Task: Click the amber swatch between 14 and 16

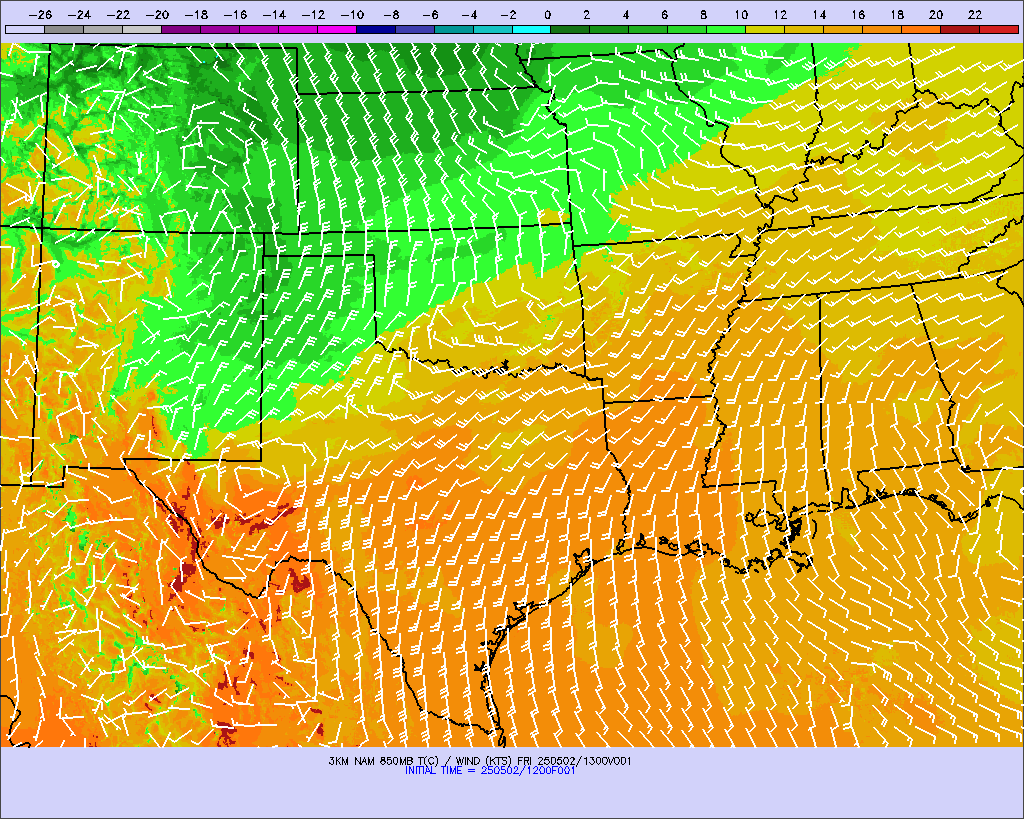Action: pos(843,29)
